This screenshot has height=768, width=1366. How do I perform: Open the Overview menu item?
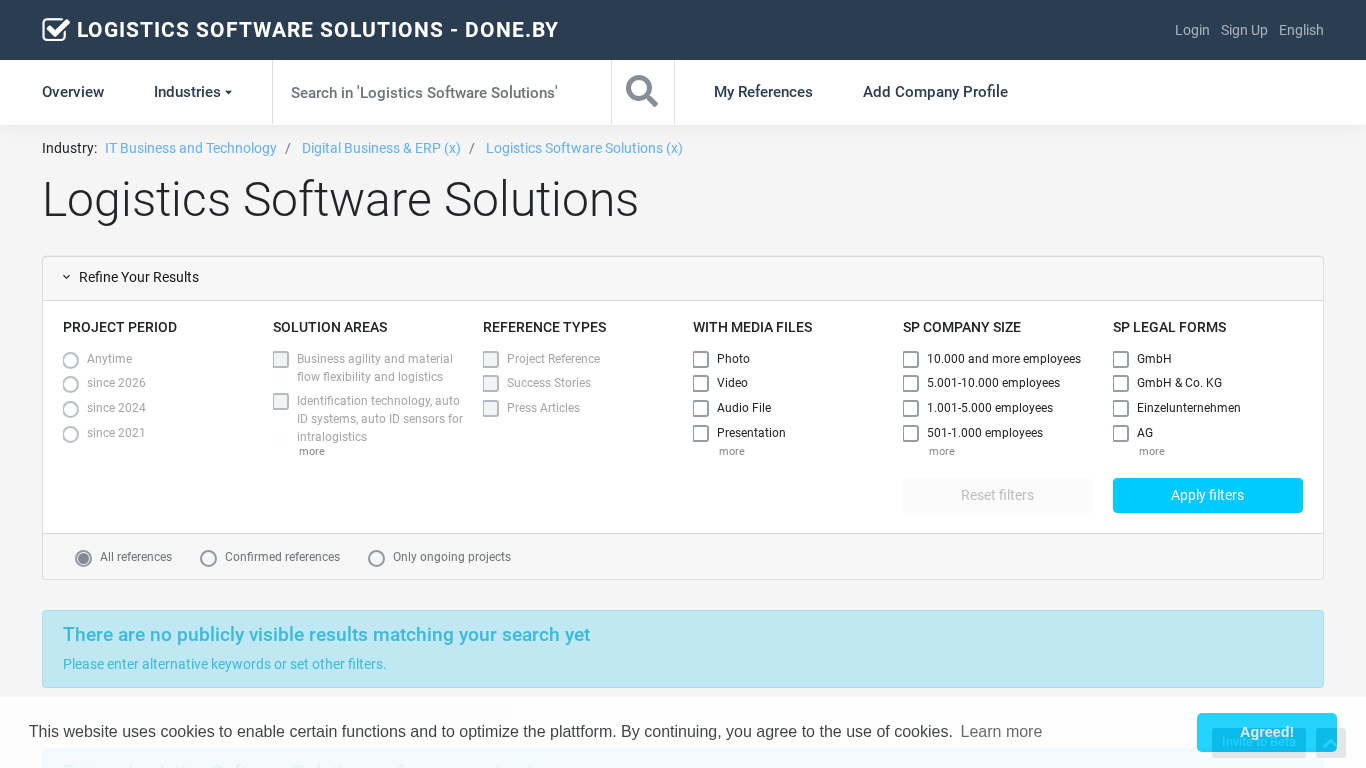[x=73, y=92]
